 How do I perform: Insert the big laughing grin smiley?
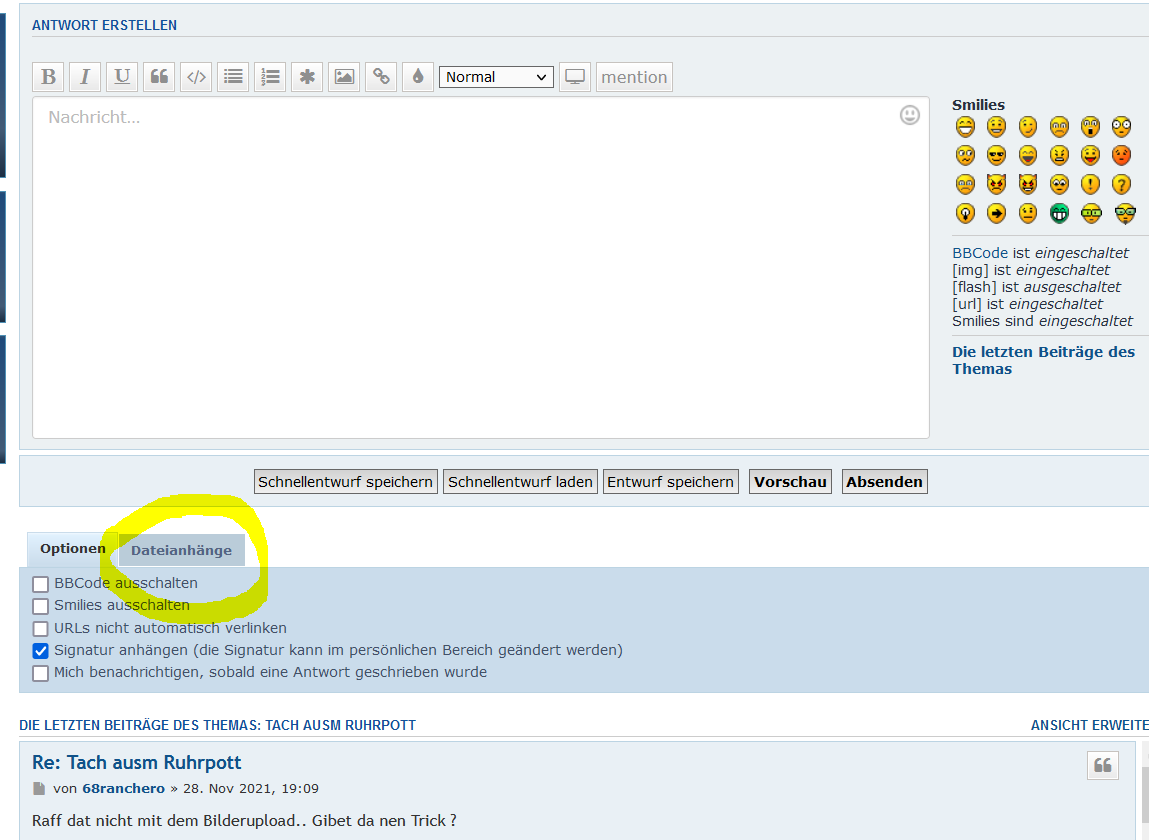pos(966,127)
